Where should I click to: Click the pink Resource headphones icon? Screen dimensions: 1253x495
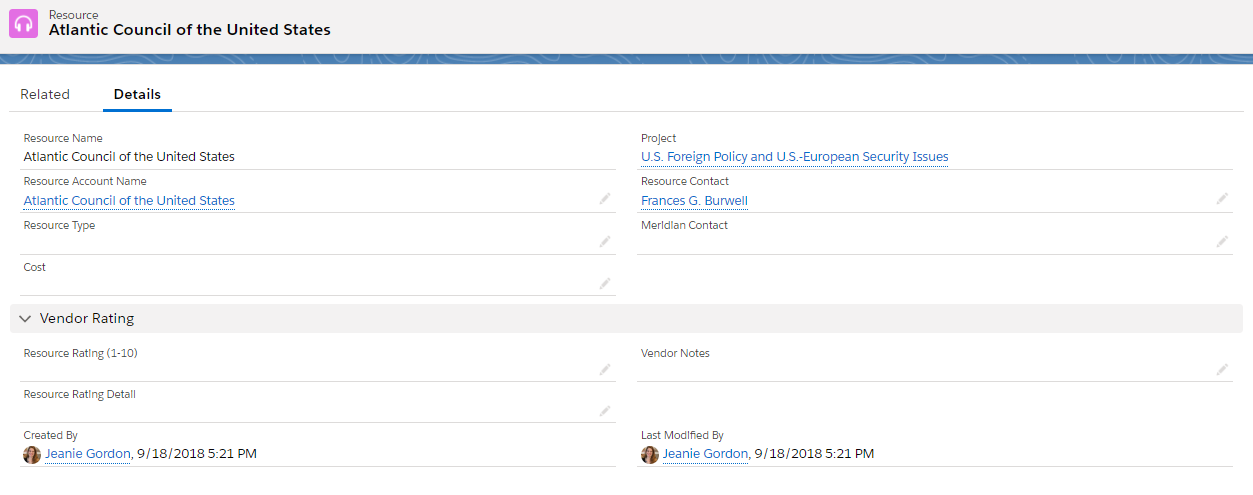point(24,24)
